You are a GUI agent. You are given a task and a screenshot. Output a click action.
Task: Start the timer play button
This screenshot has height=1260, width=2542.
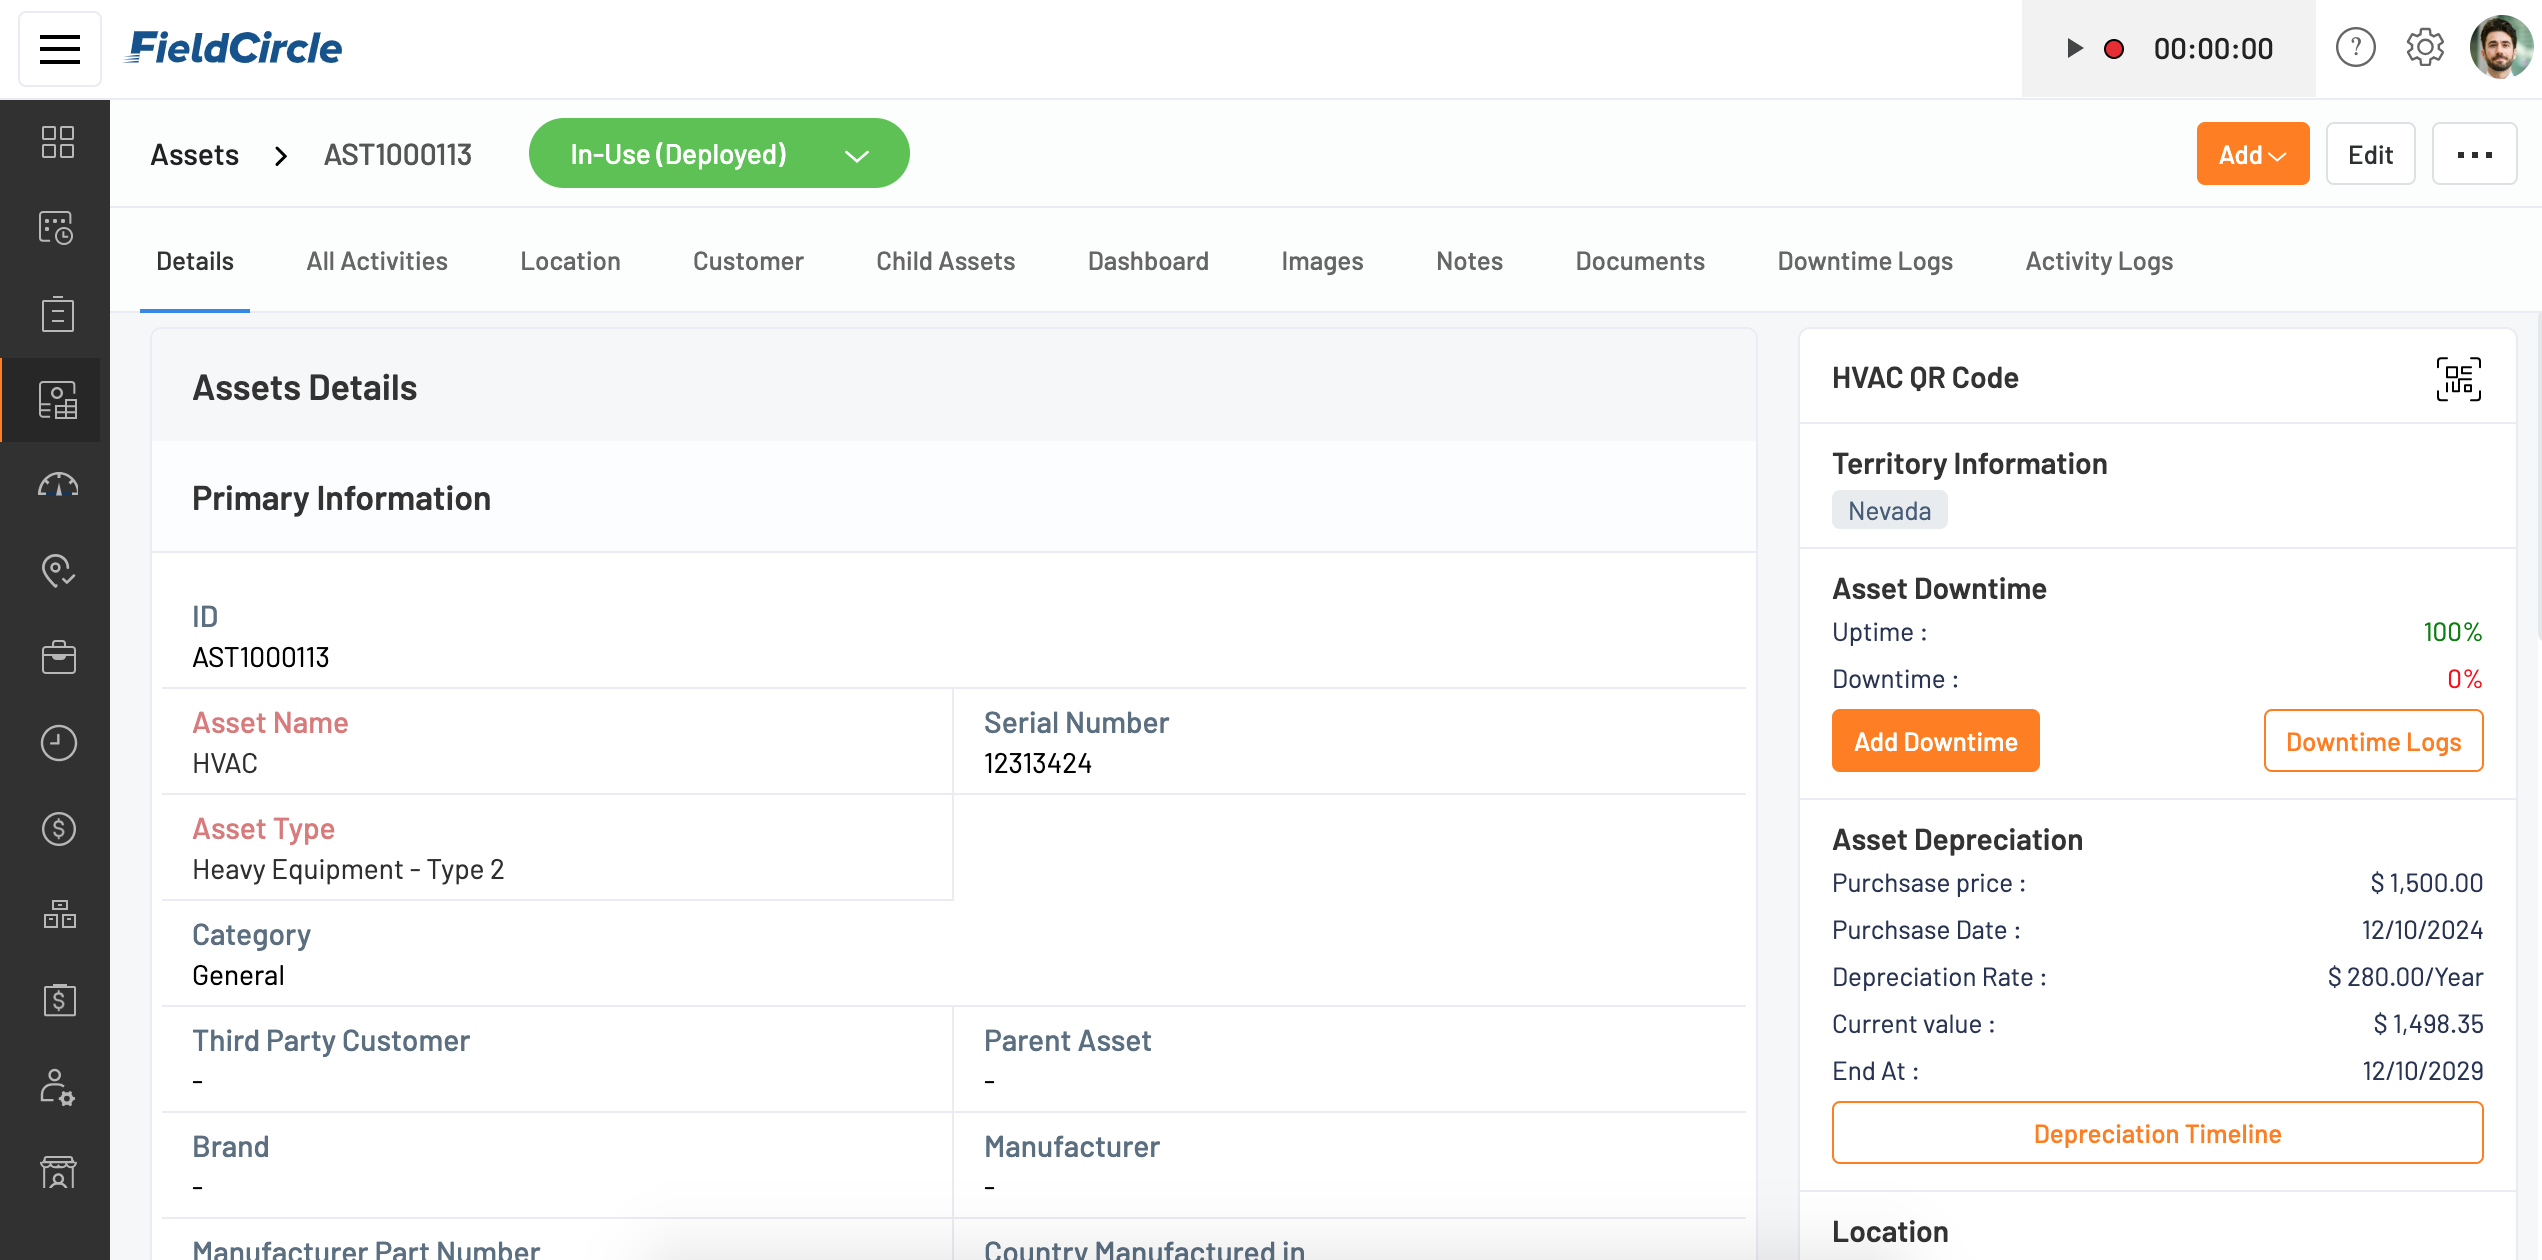click(2074, 48)
